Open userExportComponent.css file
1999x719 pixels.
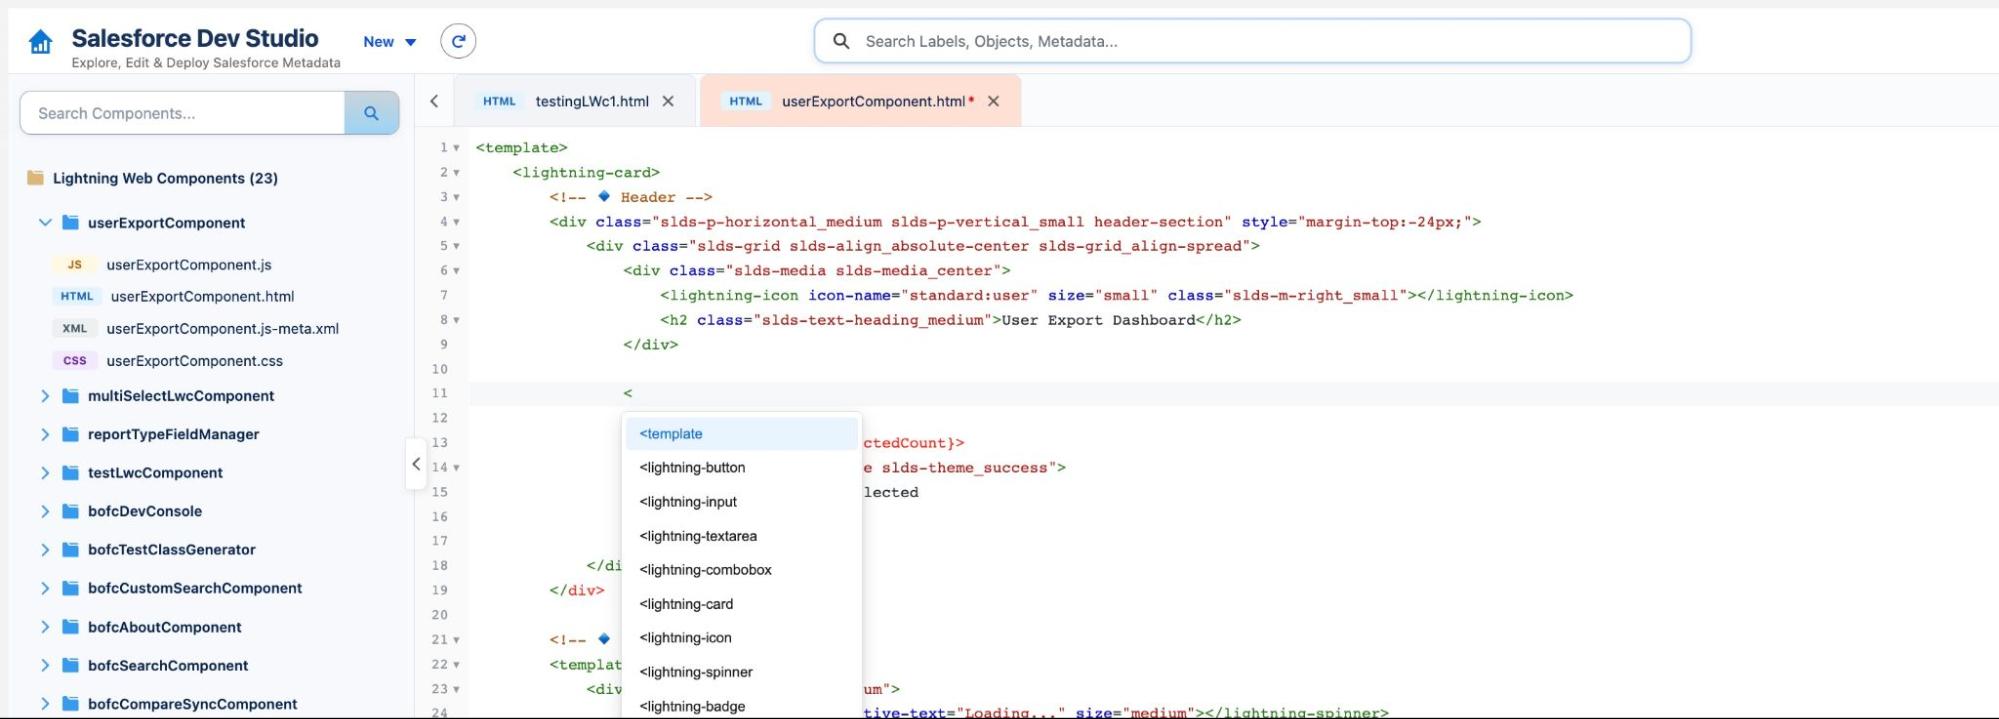point(194,361)
